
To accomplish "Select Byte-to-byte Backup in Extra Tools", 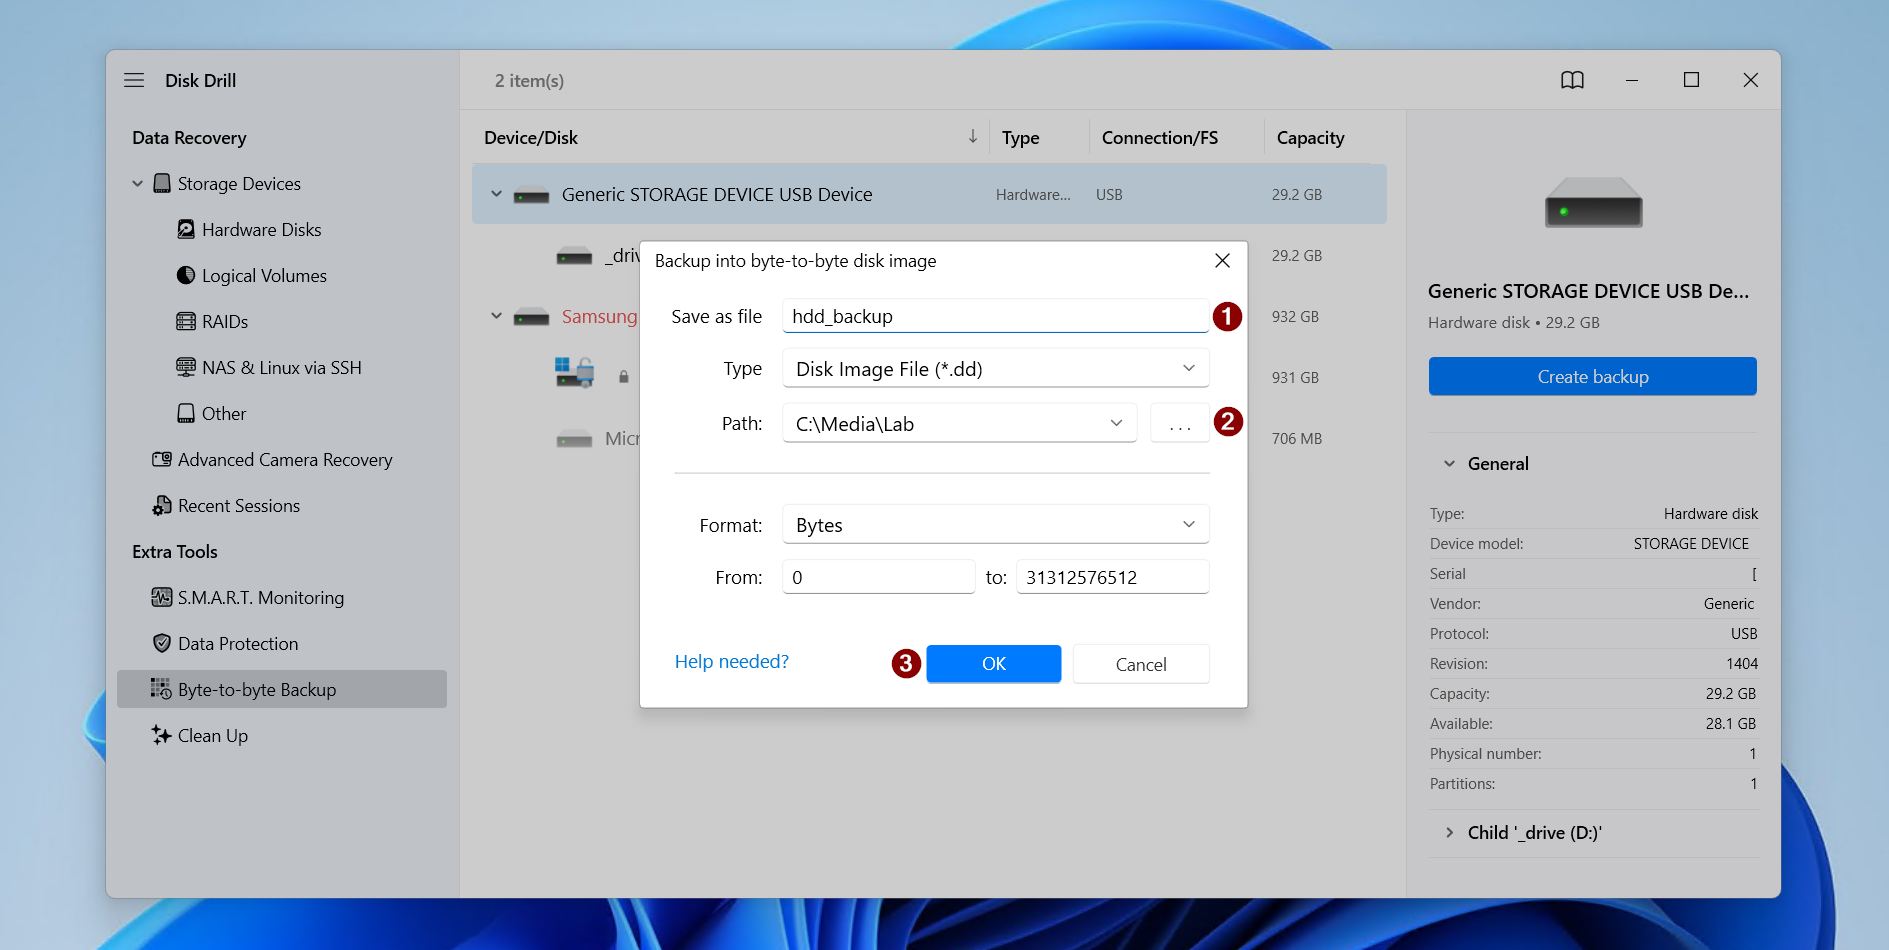I will [x=256, y=690].
